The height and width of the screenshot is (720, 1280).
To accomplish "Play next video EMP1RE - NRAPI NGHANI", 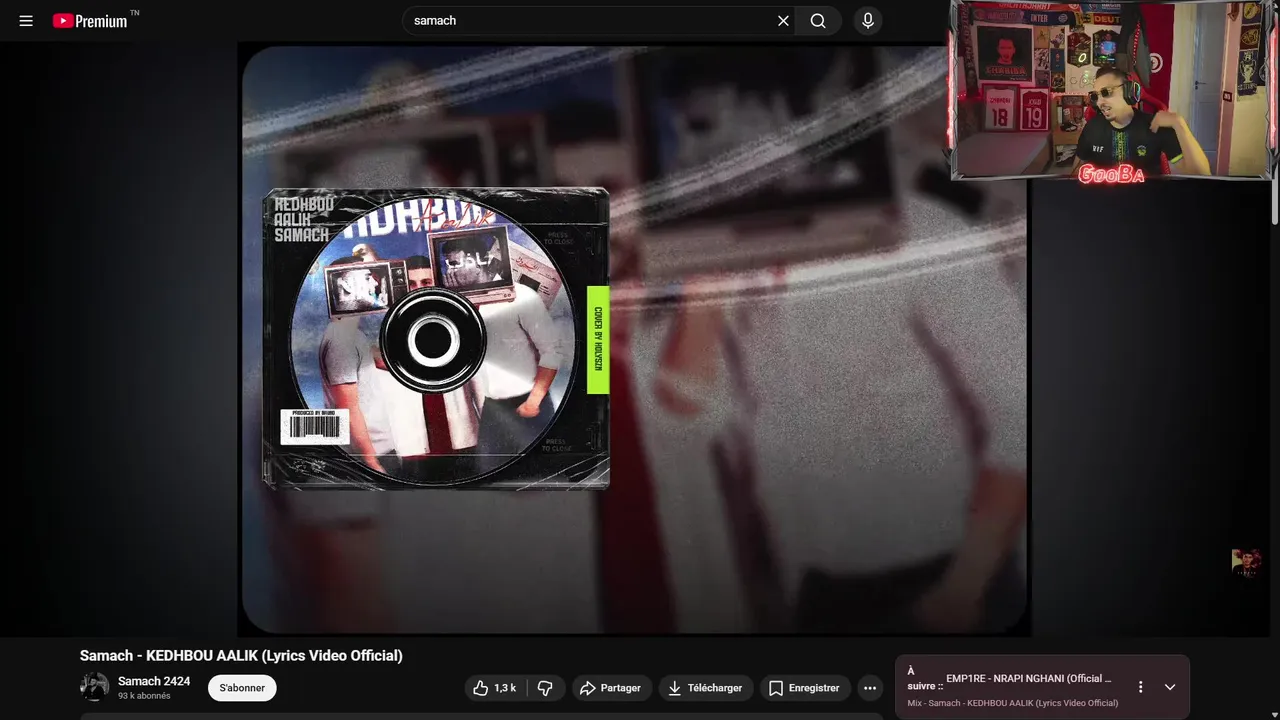I will coord(1029,678).
